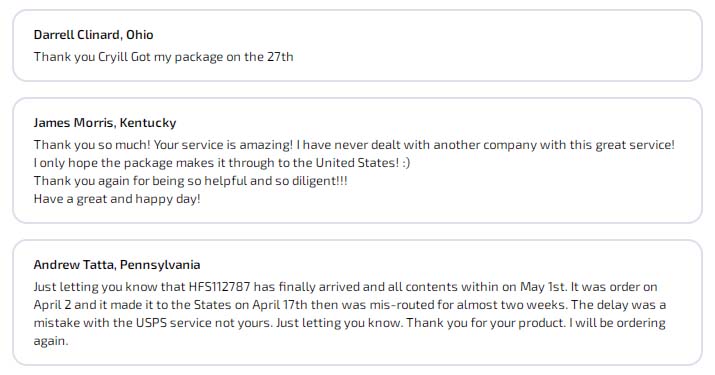The width and height of the screenshot is (715, 375).
Task: Click the smiley ':)' in James's review
Action: pos(406,163)
